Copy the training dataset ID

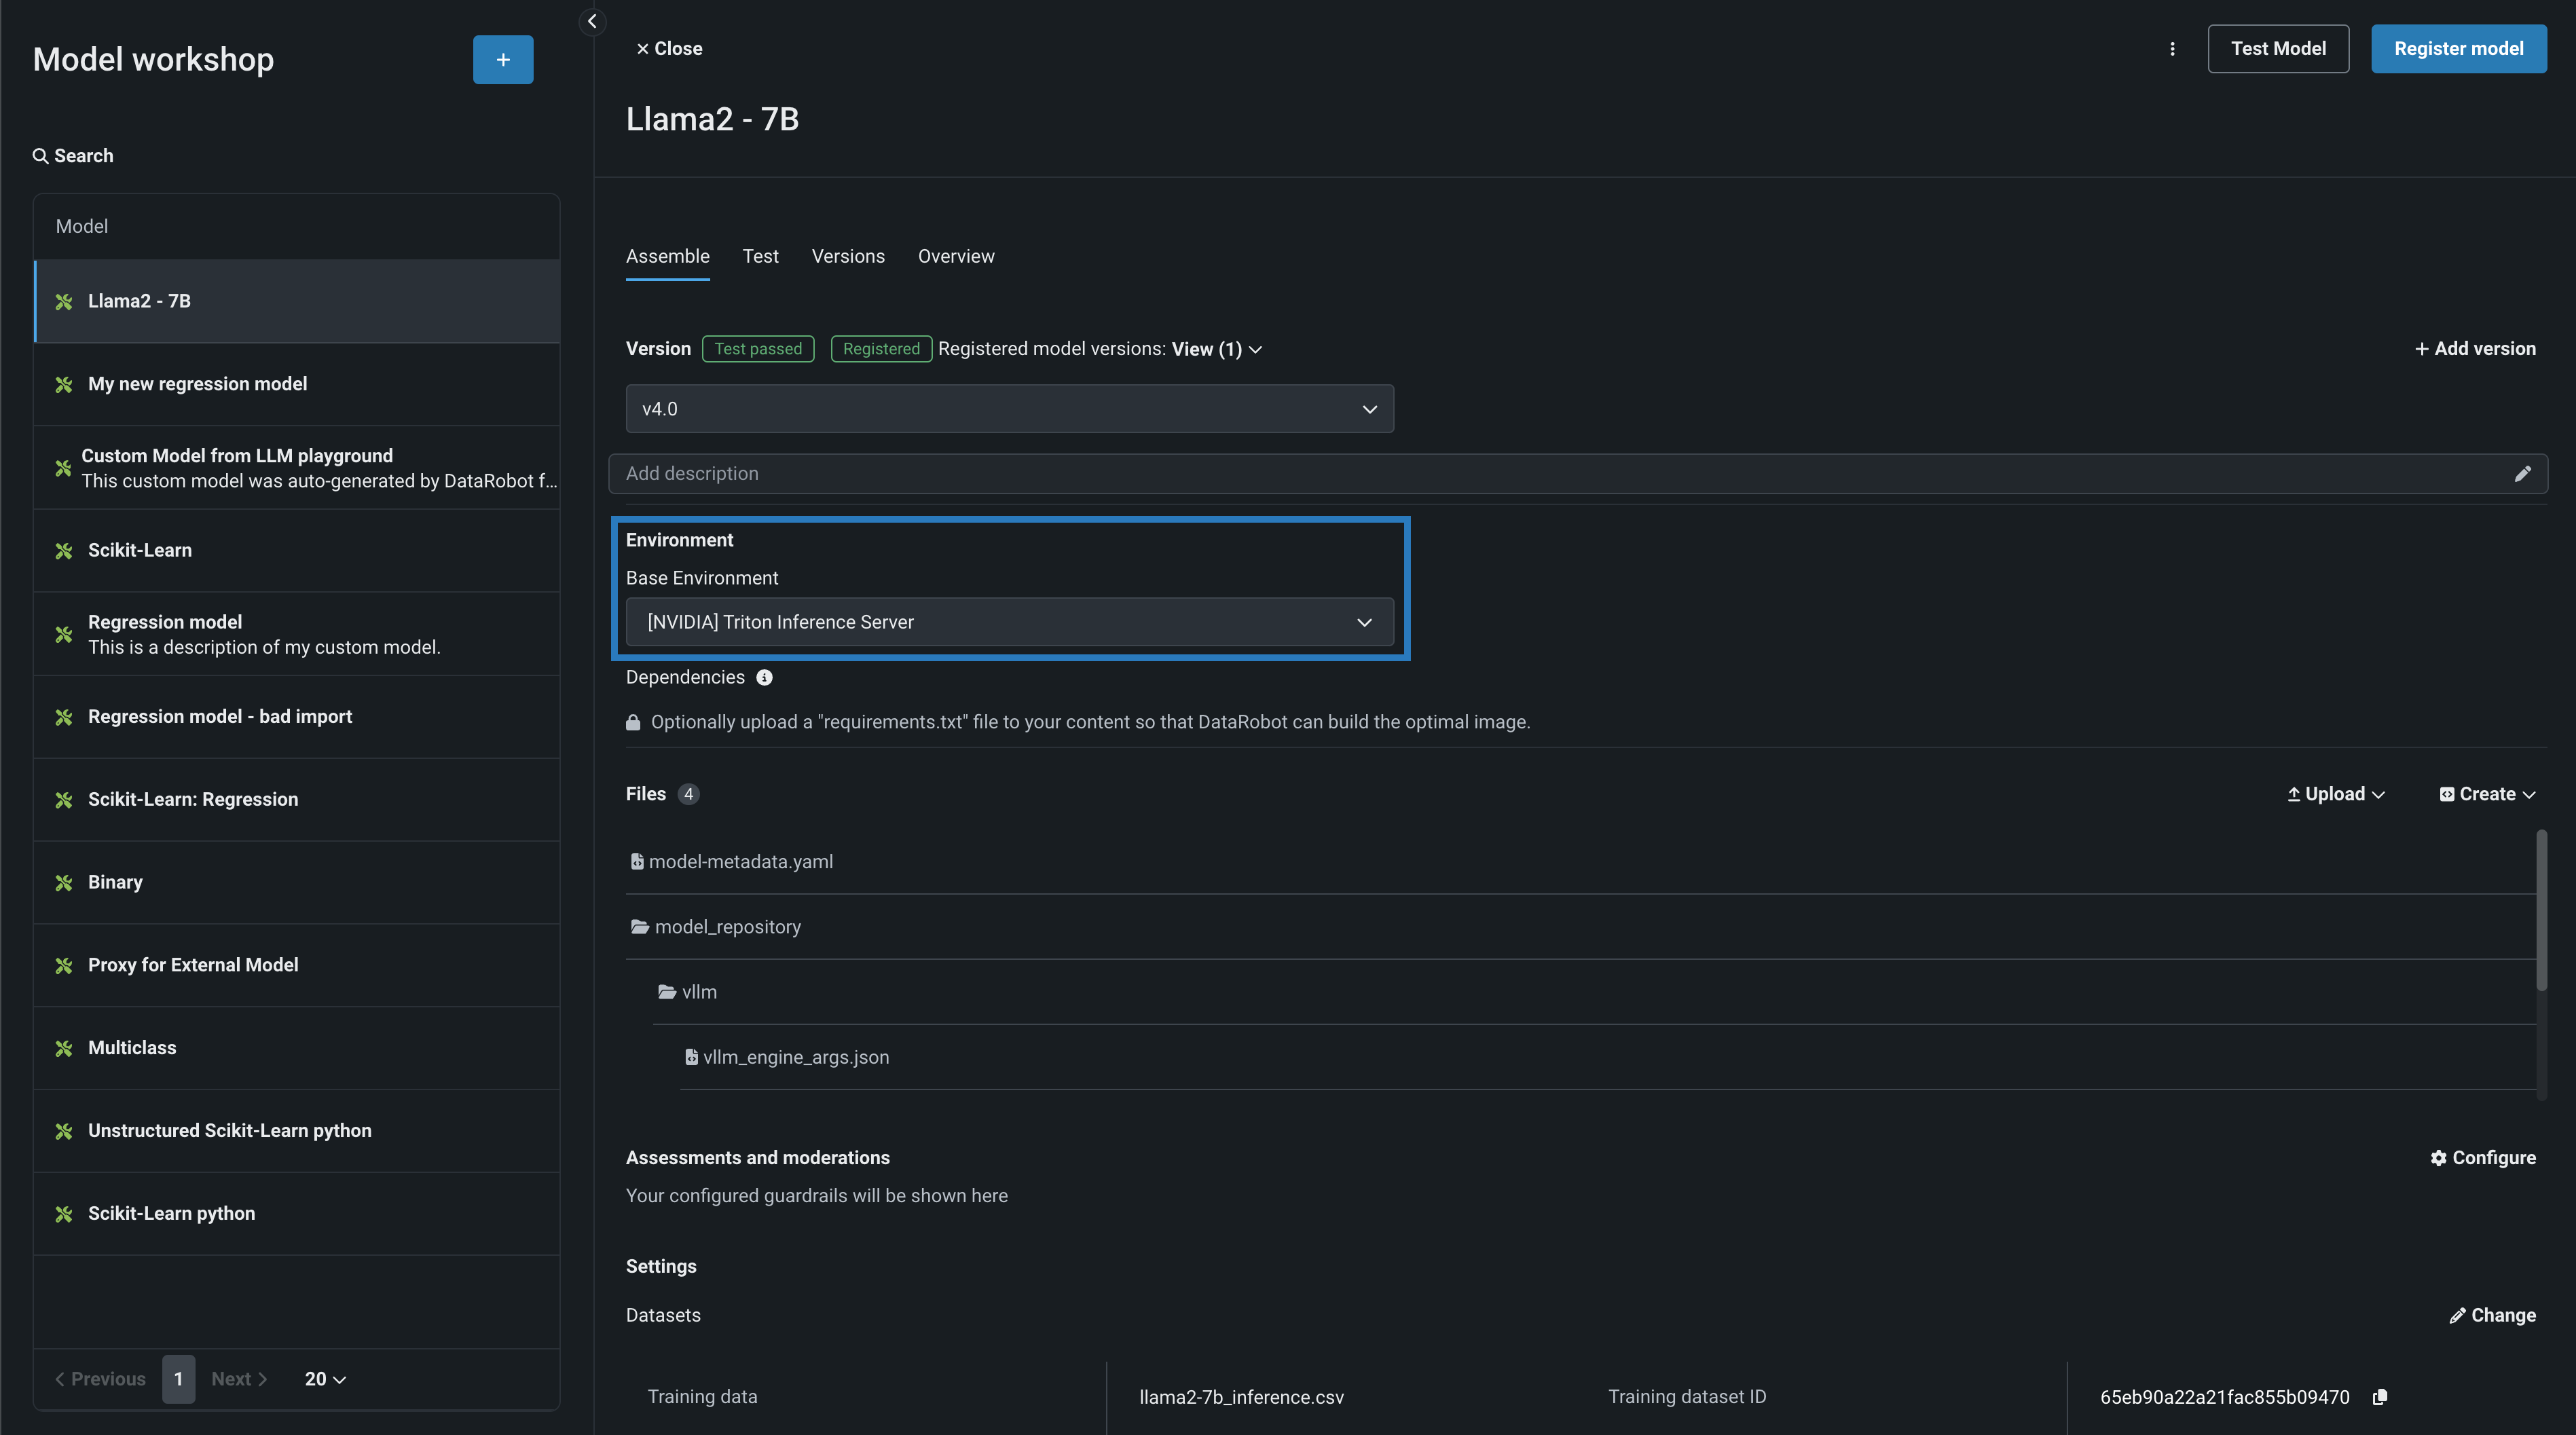2380,1397
